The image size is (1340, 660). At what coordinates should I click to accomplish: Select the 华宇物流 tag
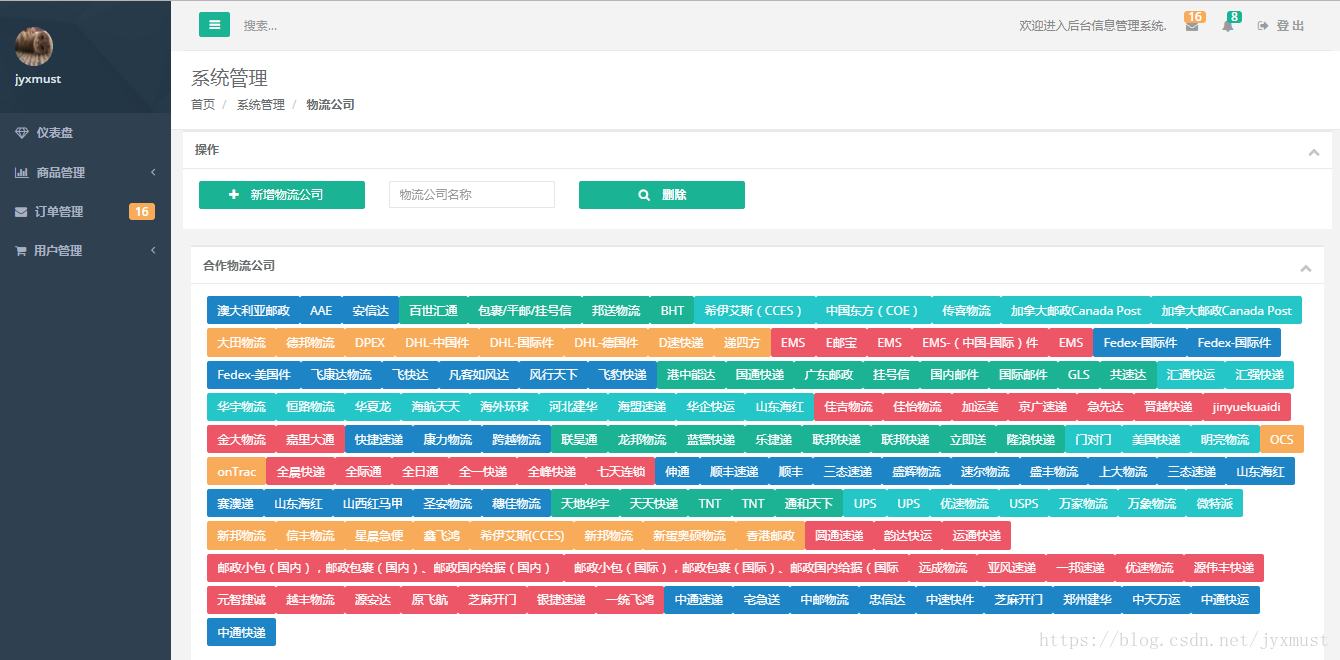[241, 407]
